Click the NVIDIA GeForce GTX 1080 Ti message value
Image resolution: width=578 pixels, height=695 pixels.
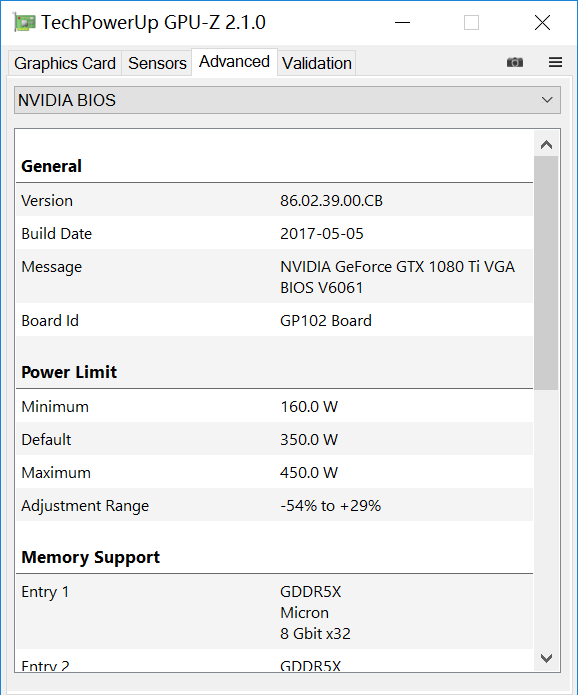(397, 277)
